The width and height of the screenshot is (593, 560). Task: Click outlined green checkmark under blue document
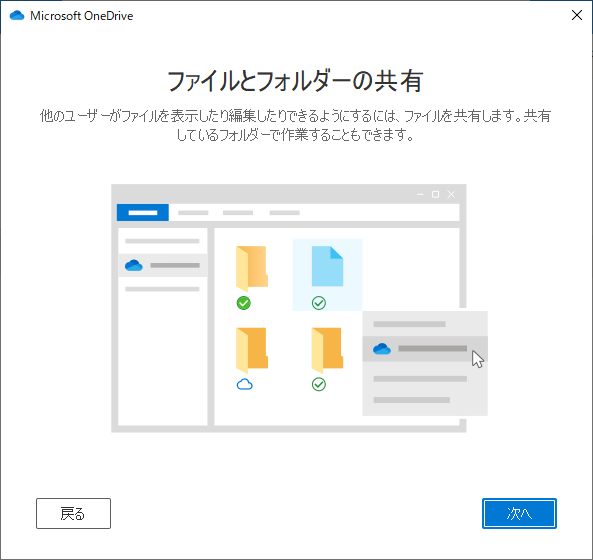coord(319,303)
